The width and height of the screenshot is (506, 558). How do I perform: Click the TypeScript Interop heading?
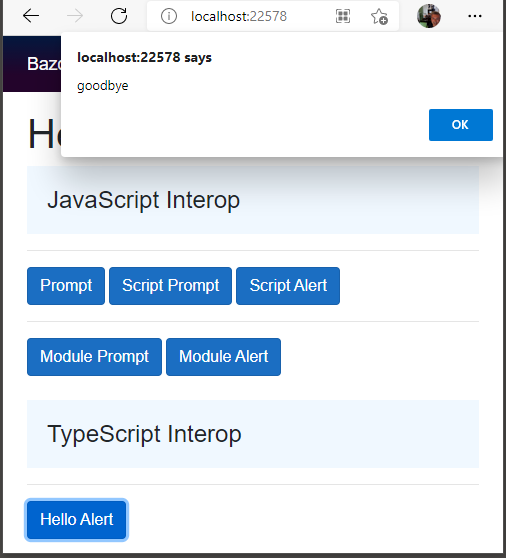[144, 434]
